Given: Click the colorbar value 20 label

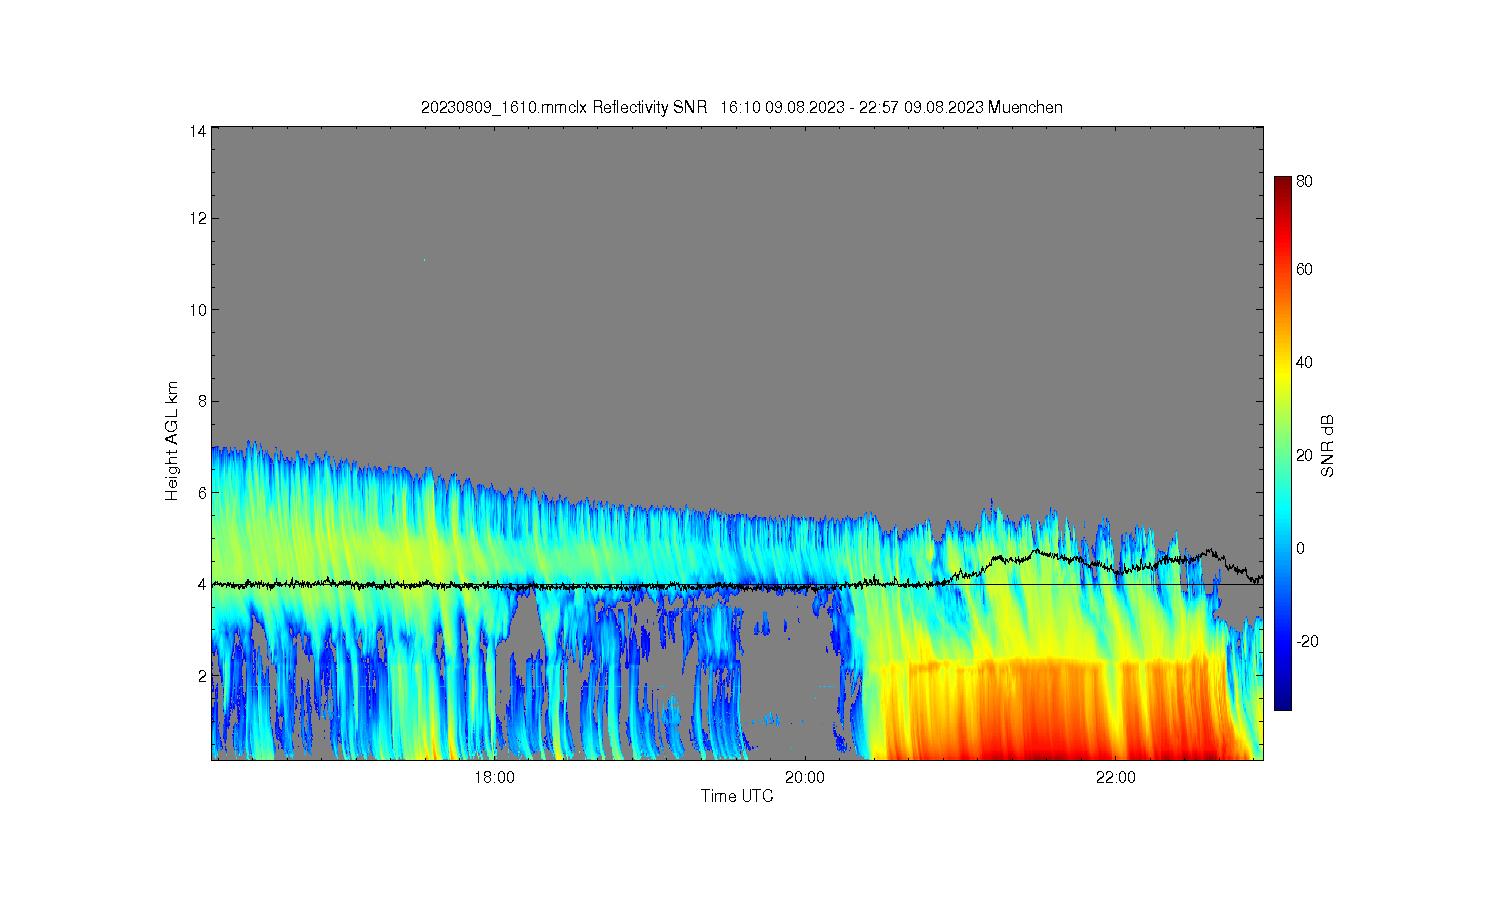Looking at the screenshot, I should (1304, 455).
